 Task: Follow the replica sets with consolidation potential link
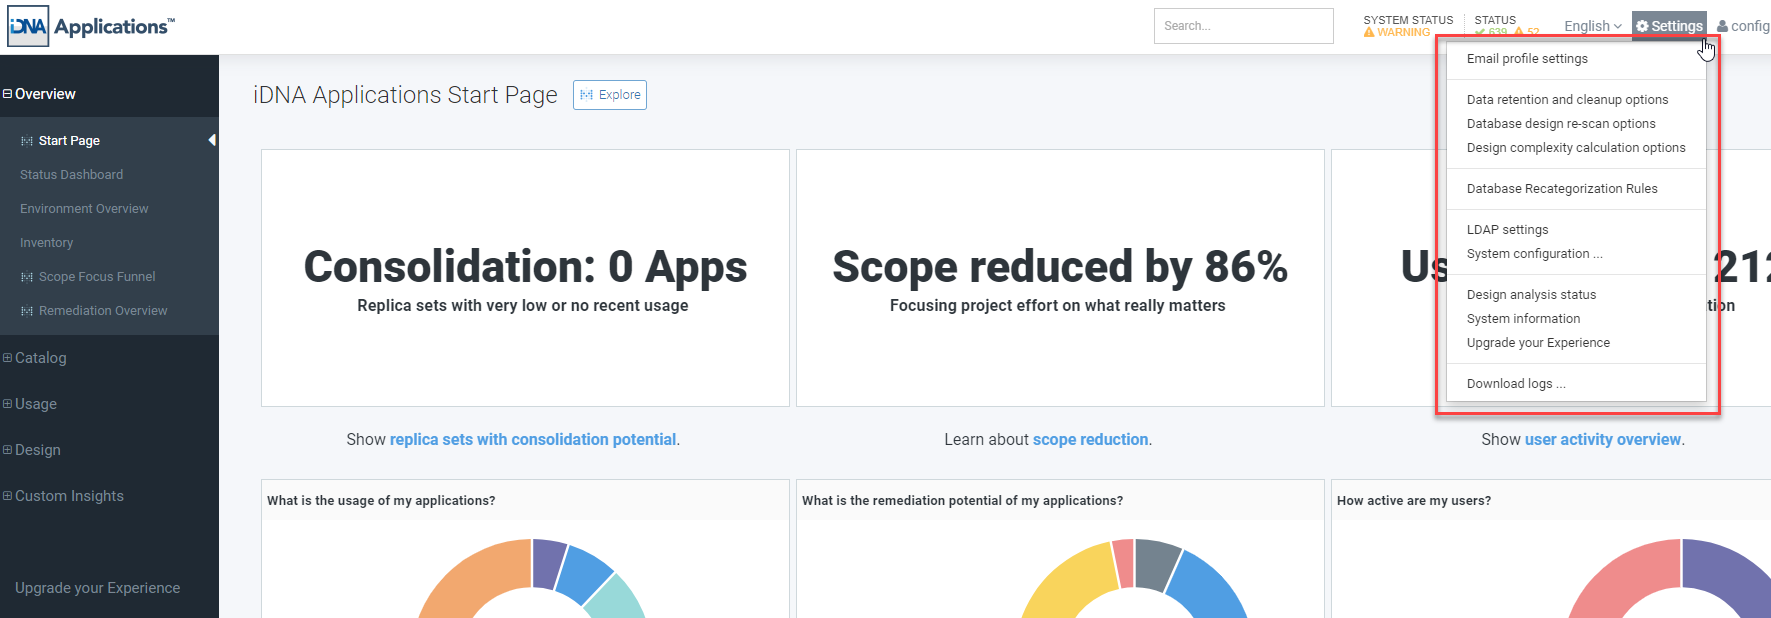(x=533, y=440)
